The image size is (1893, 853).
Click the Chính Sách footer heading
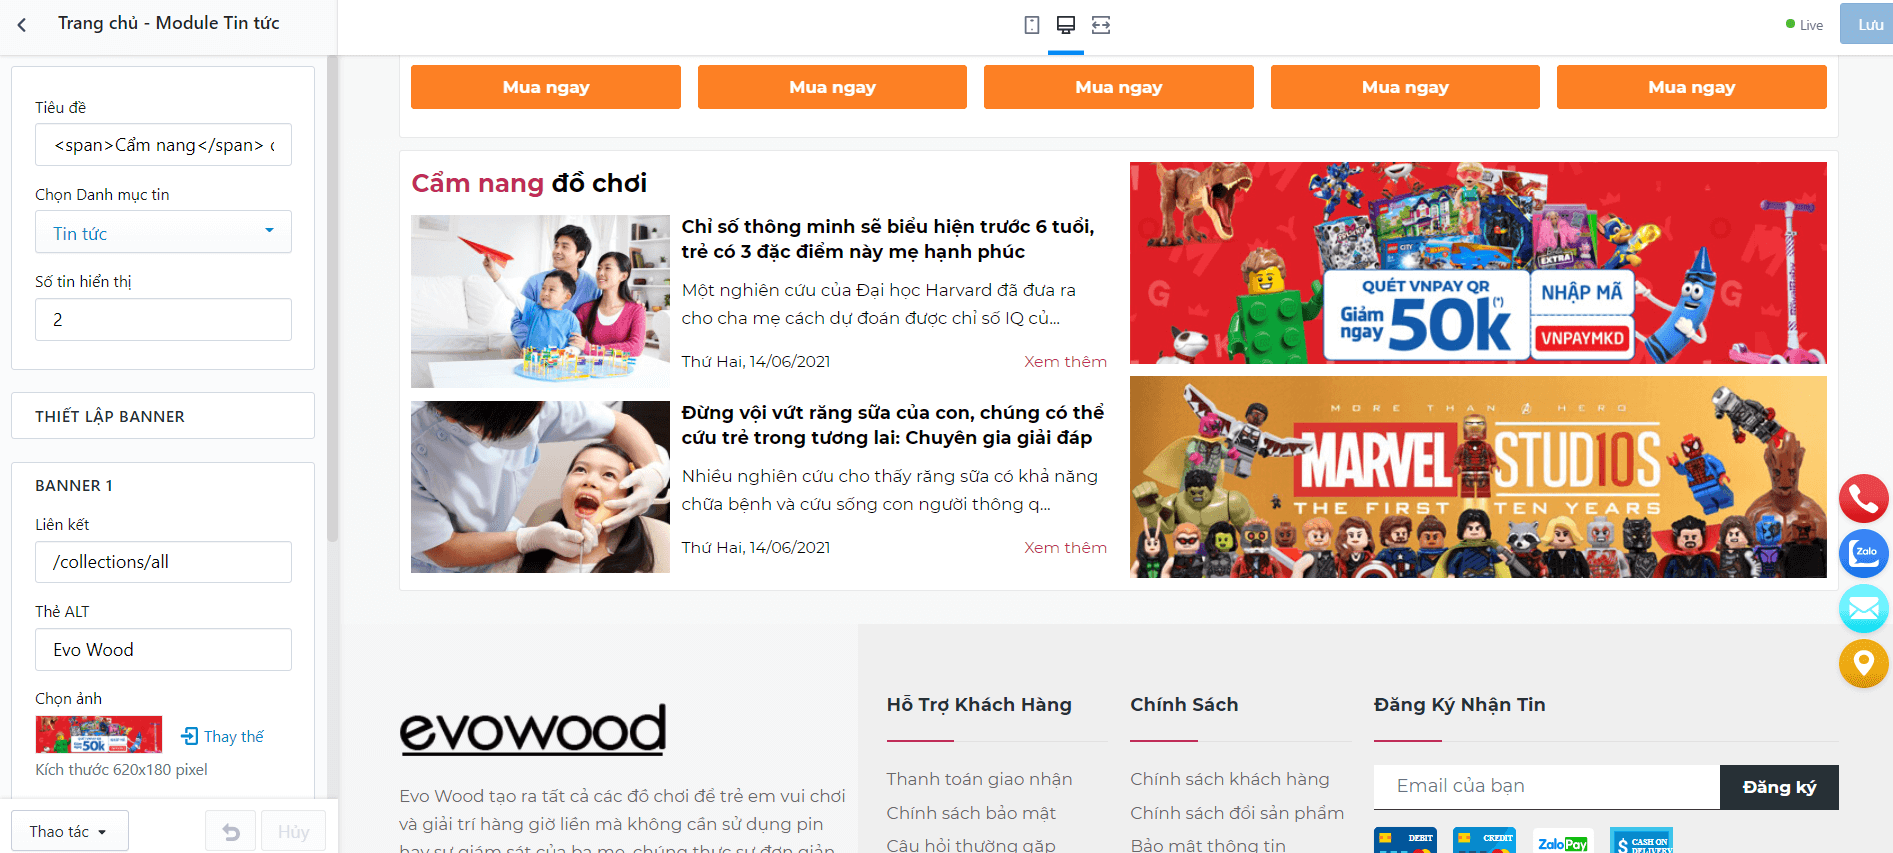pos(1184,704)
